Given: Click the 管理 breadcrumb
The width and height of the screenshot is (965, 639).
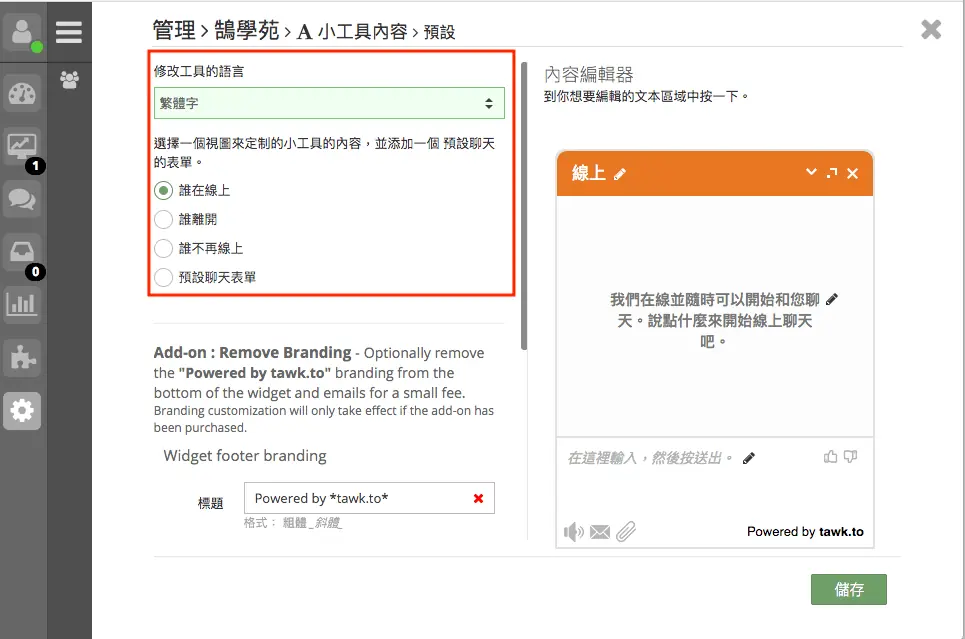Looking at the screenshot, I should [174, 30].
